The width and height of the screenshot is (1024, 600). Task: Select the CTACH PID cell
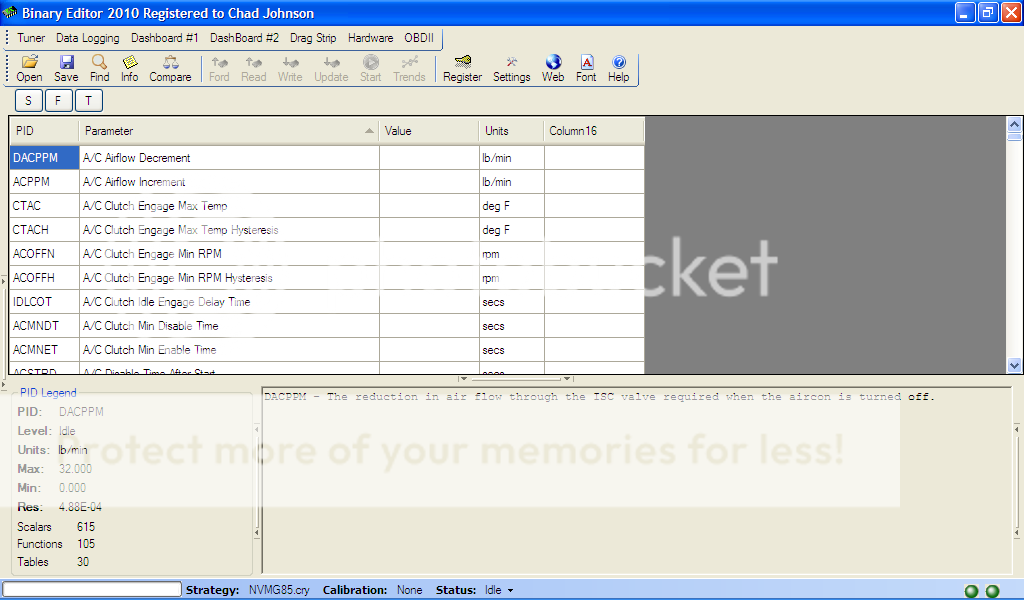(44, 230)
